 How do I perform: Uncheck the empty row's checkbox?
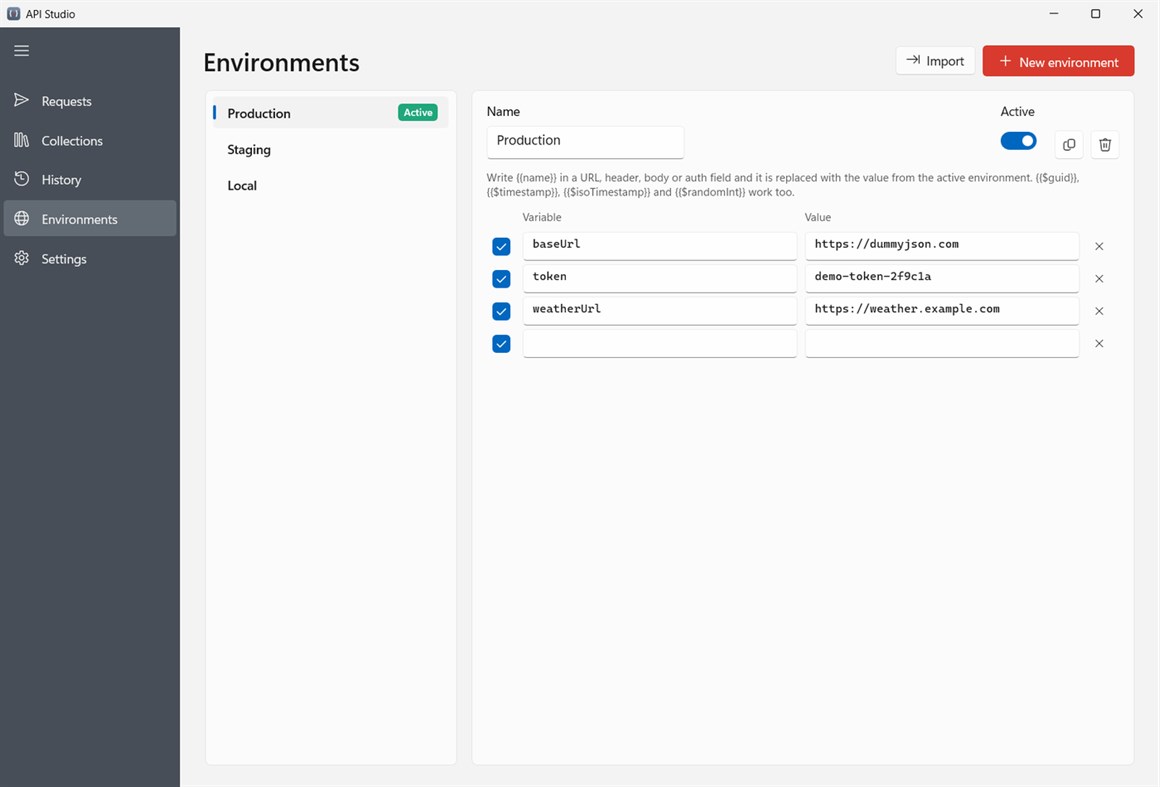tap(501, 344)
